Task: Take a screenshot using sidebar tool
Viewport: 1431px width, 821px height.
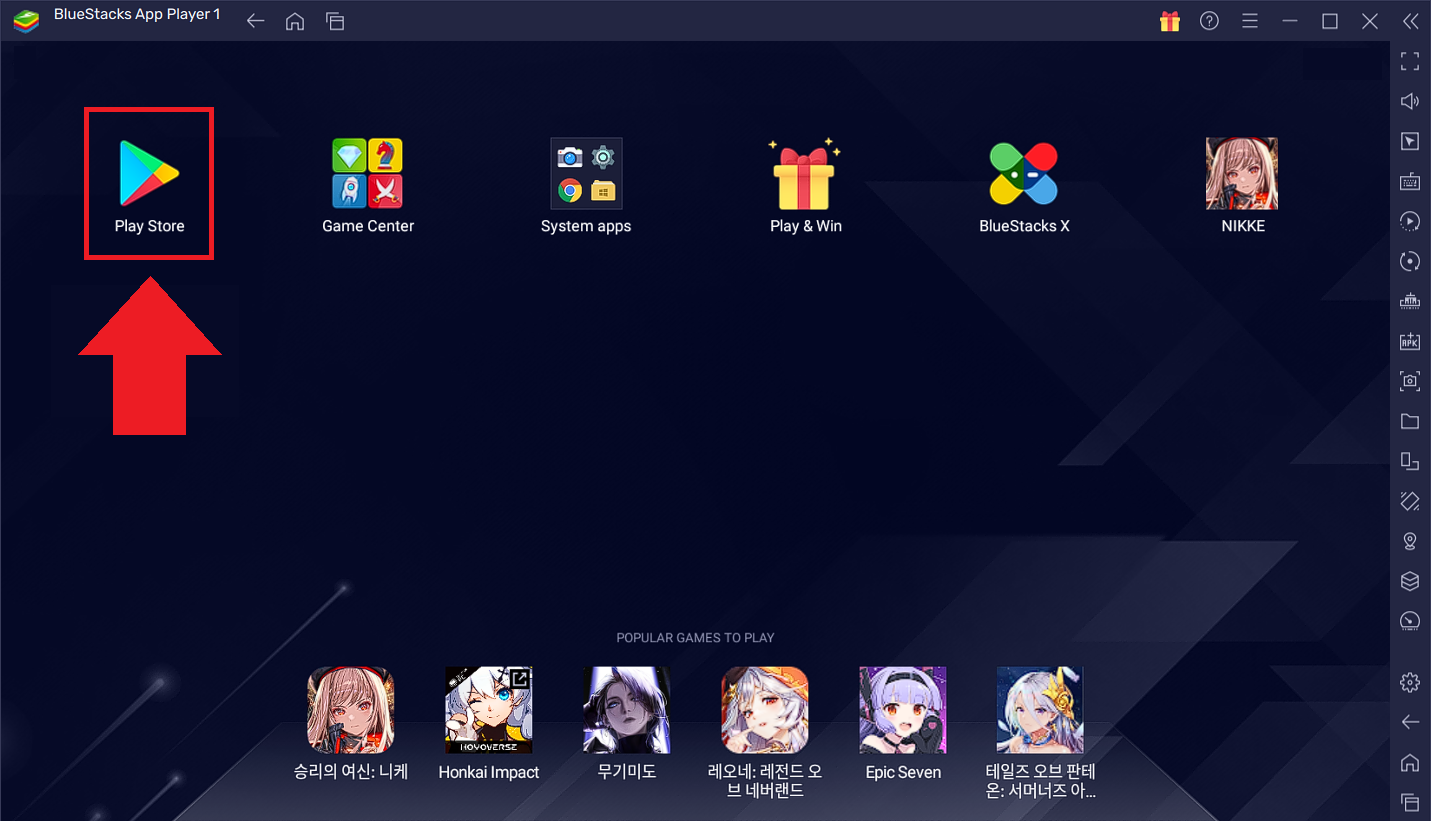Action: point(1409,381)
